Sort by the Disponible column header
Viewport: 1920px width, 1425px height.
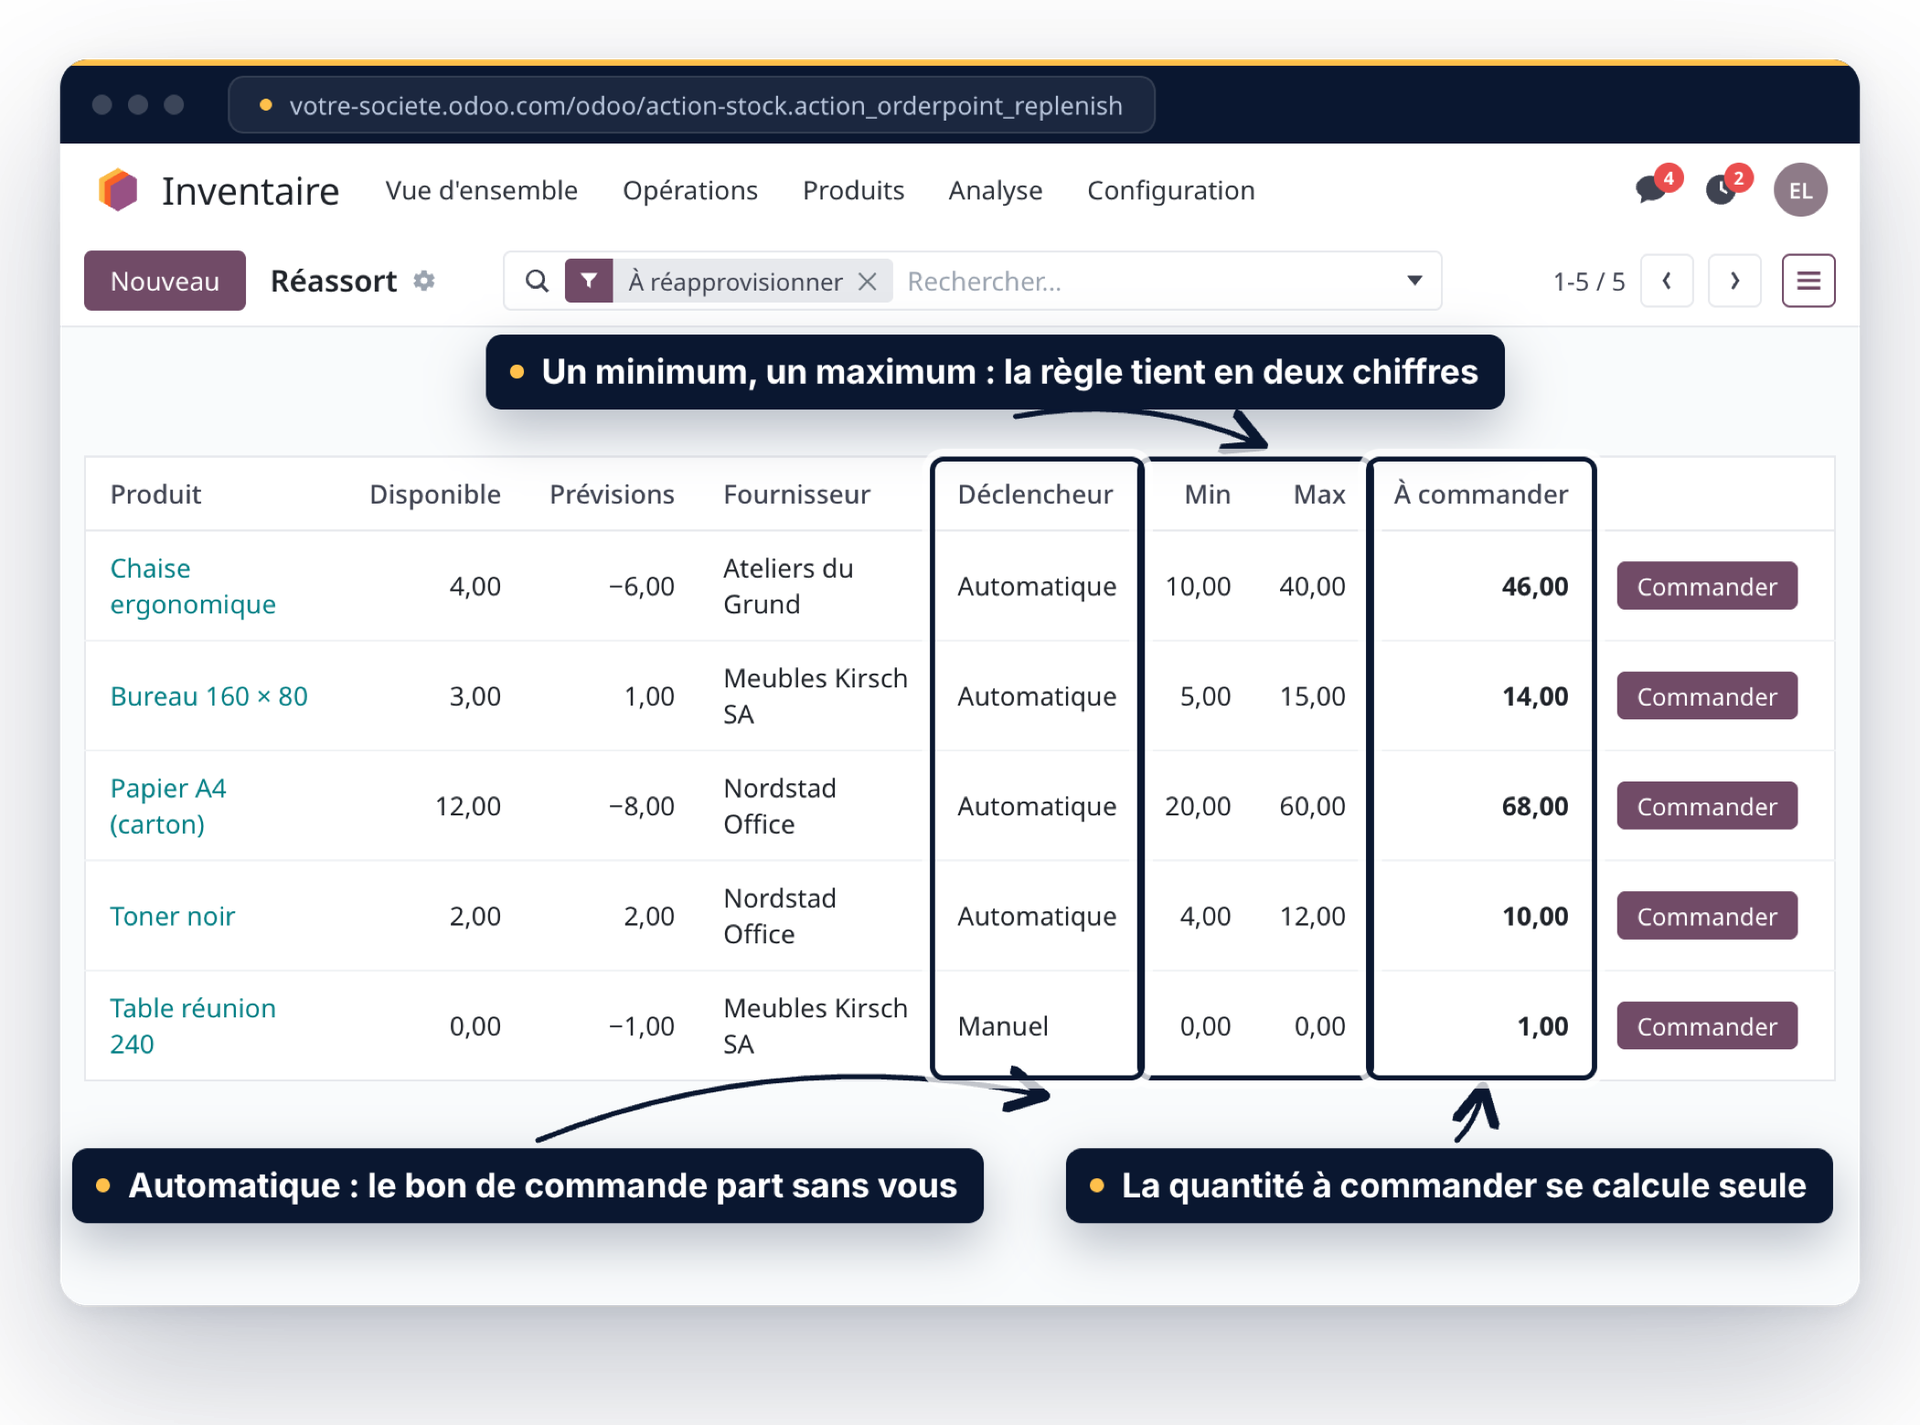click(435, 494)
